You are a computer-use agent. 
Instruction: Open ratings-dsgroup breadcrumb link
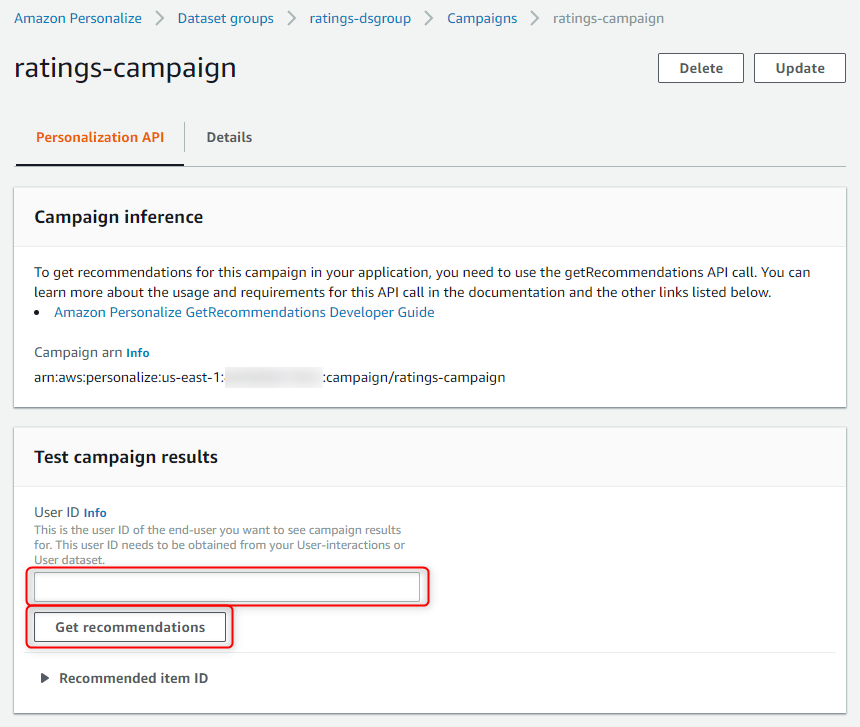360,18
